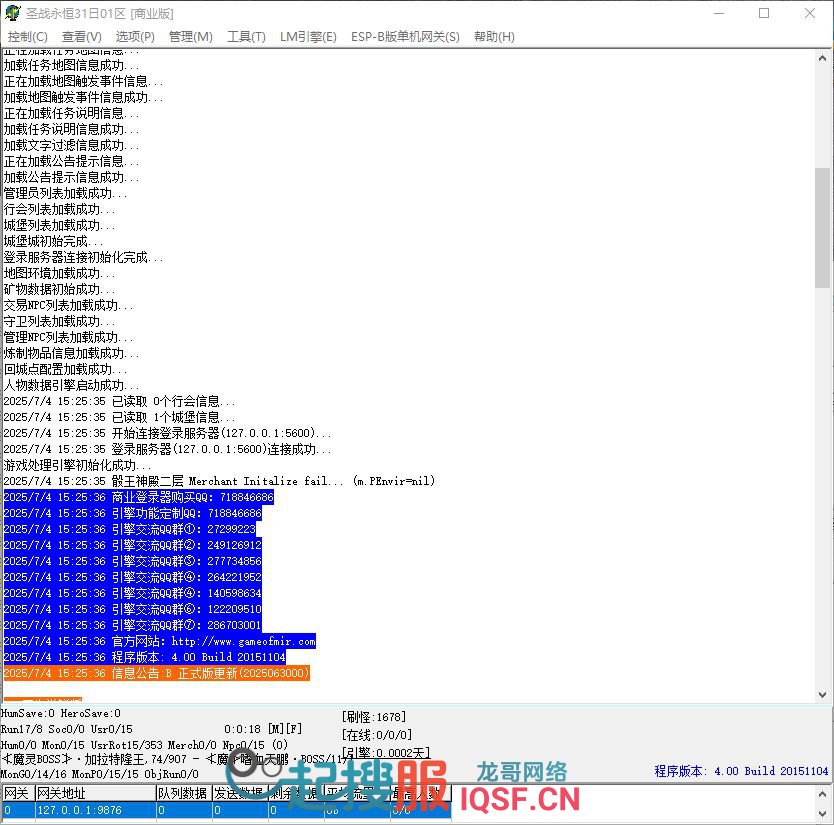834x825 pixels.
Task: Open the ESP-B版单机网关(S) menu
Action: click(x=405, y=37)
